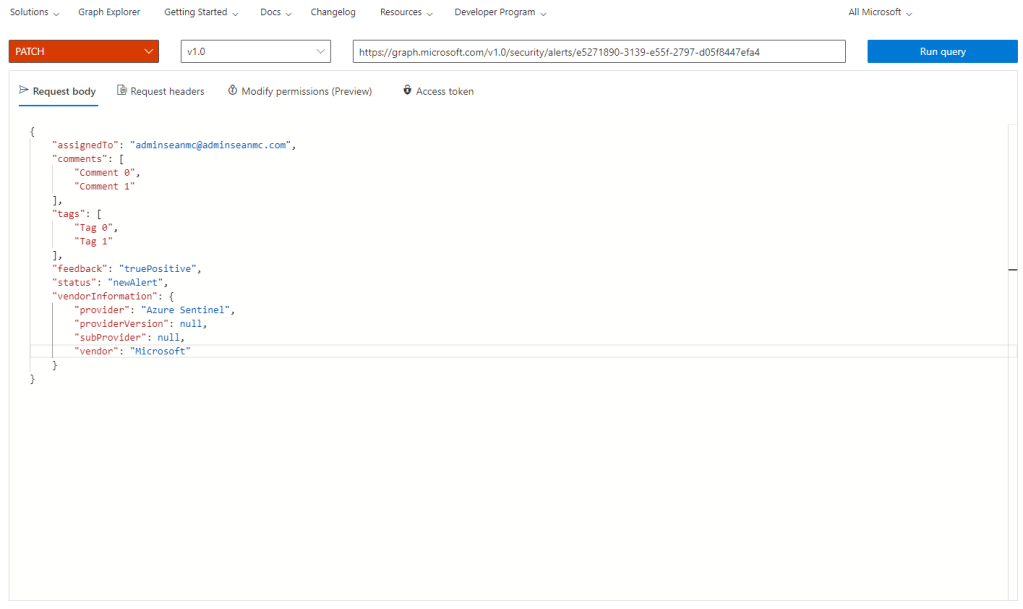Viewport: 1023px width, 609px height.
Task: Click the Request headers document icon
Action: point(122,91)
